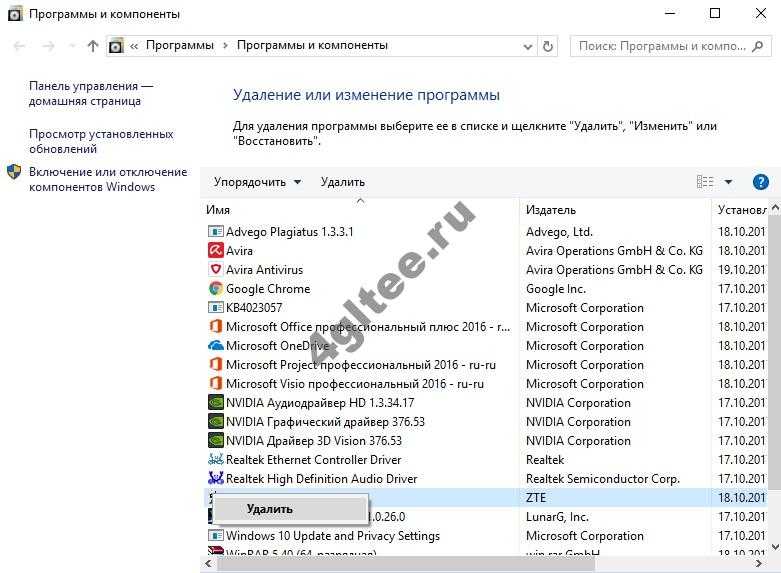781x573 pixels.
Task: Click the Realtek Ethernet Controller Driver icon
Action: [215, 459]
